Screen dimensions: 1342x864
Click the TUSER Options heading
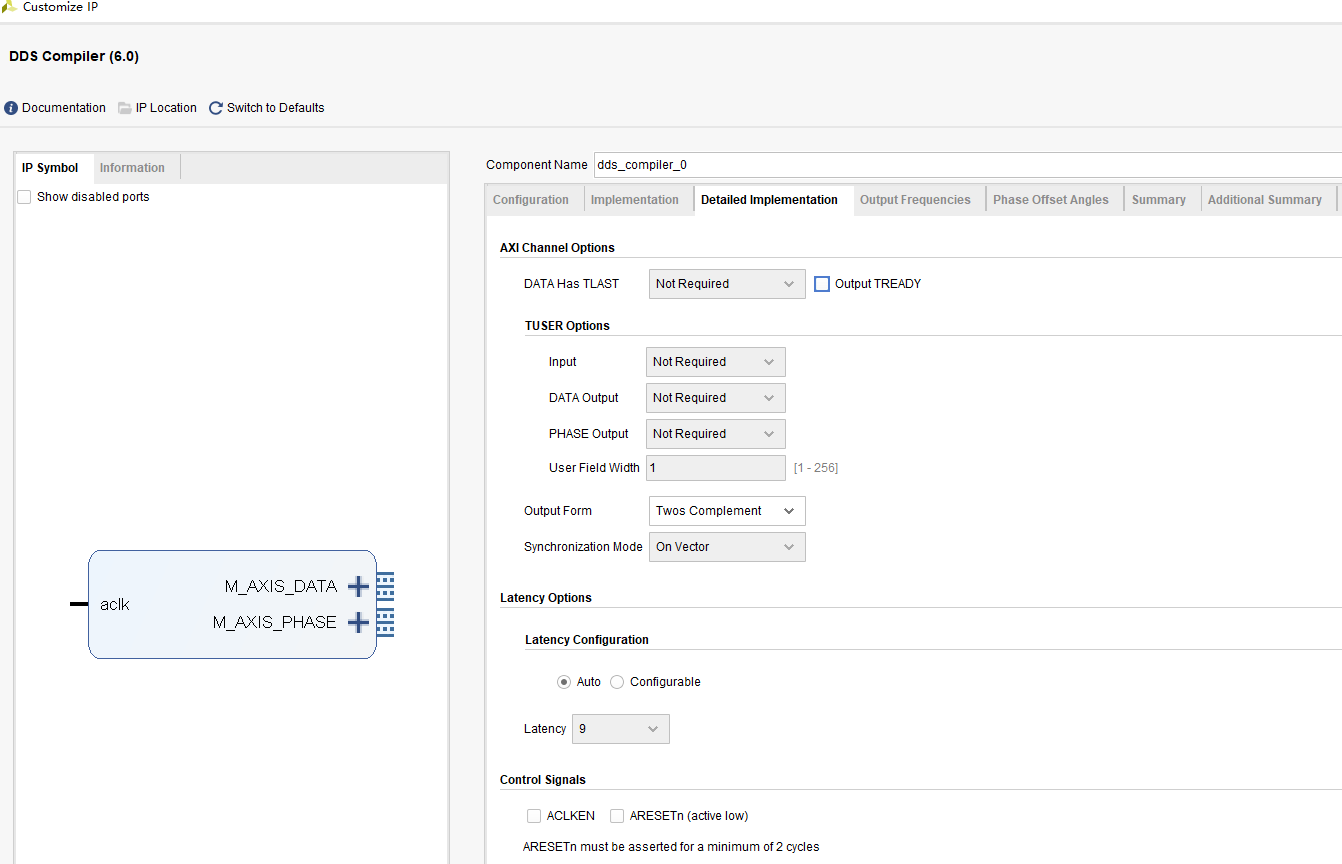567,326
